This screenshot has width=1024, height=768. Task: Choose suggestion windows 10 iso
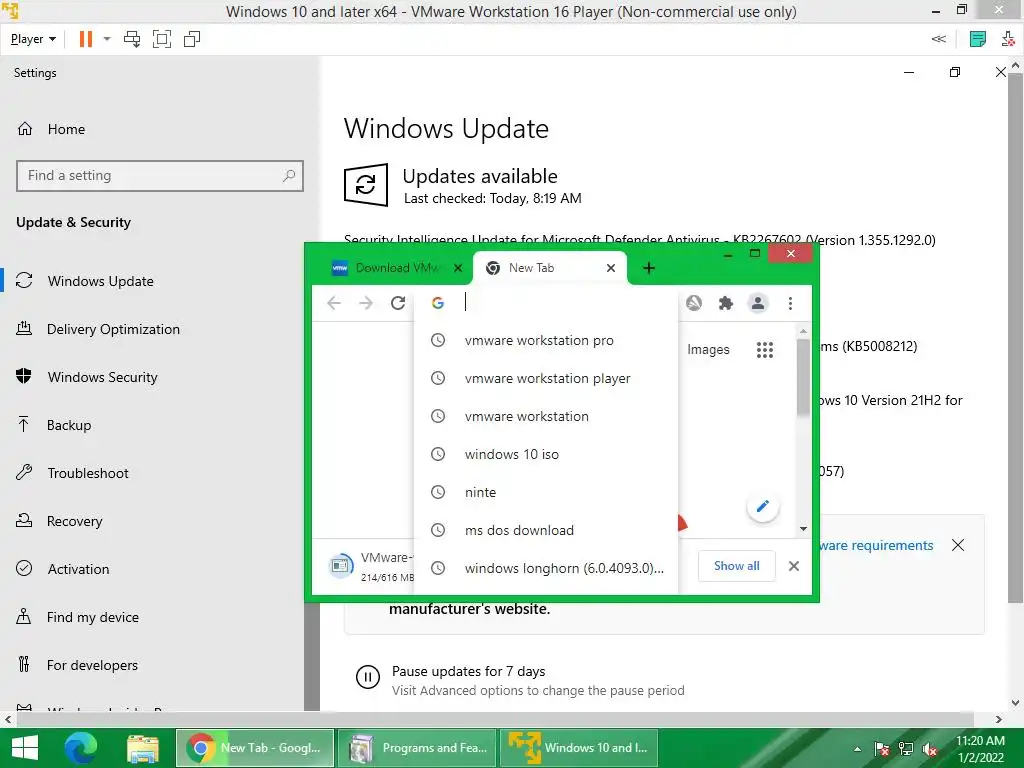(x=546, y=454)
